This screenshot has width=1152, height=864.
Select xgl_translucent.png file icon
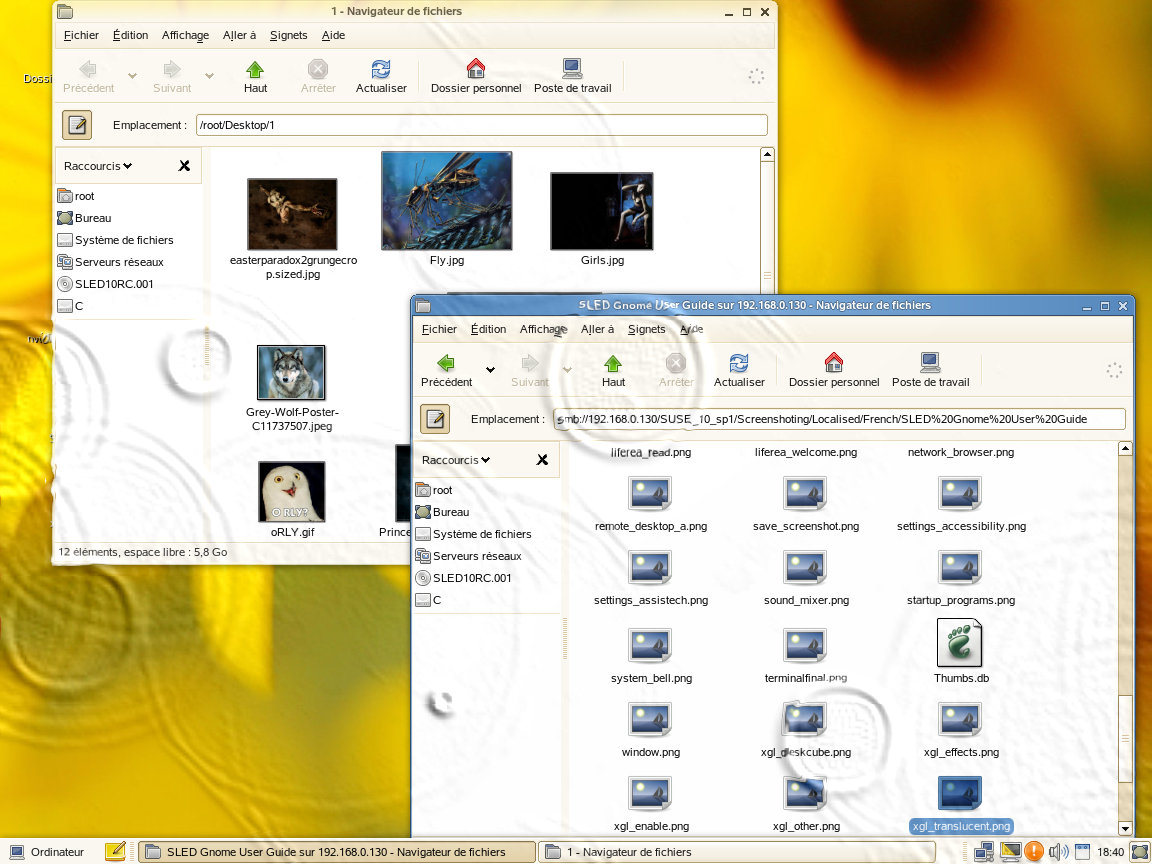coord(960,793)
